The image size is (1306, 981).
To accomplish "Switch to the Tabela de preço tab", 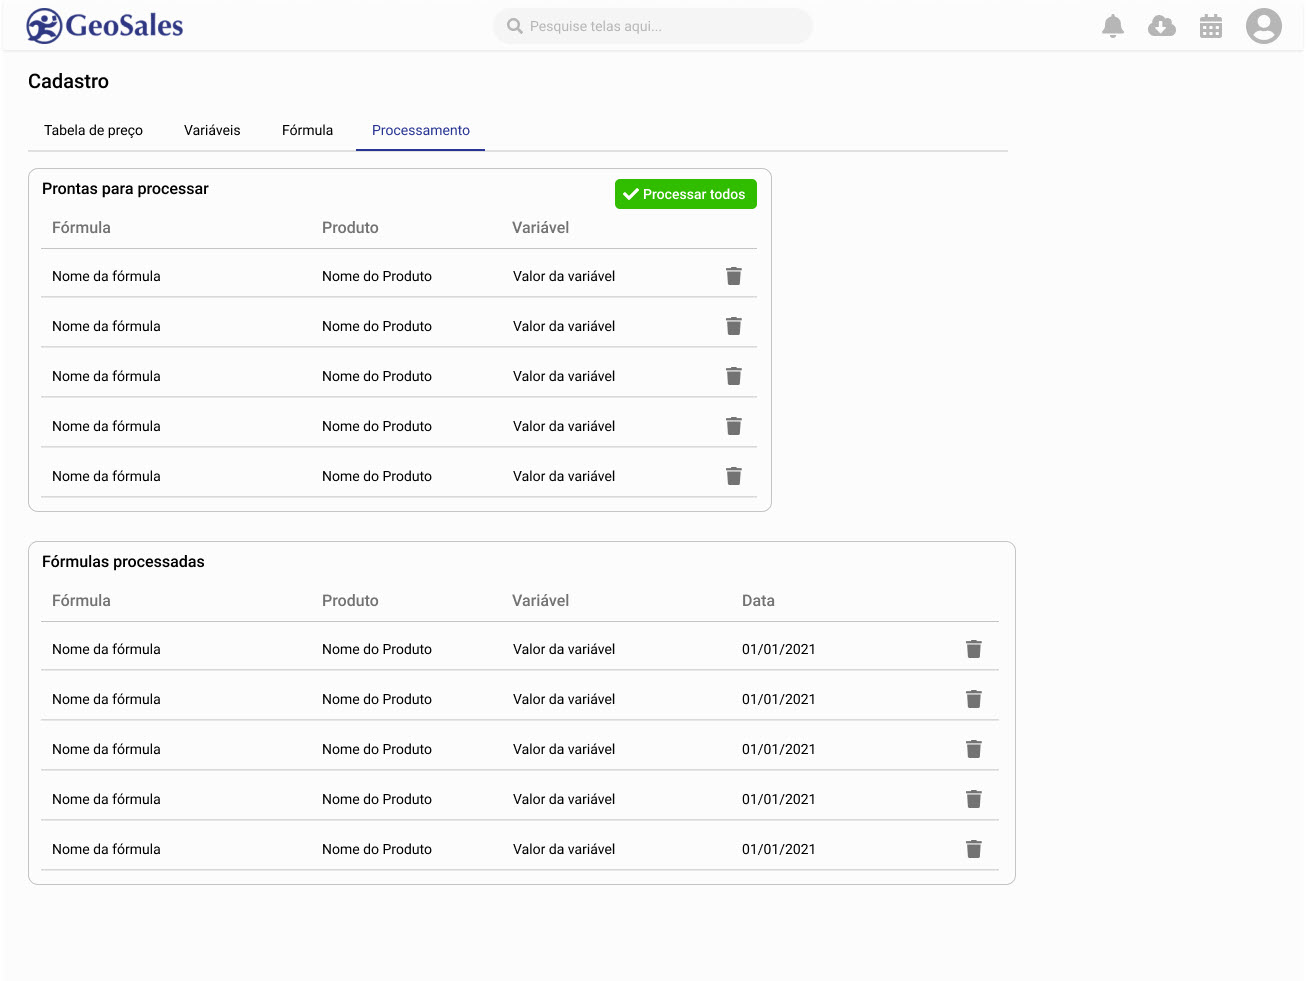I will point(94,131).
